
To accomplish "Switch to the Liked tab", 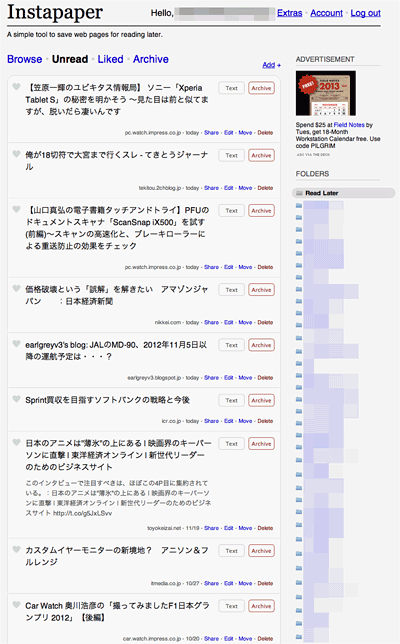I will point(110,59).
